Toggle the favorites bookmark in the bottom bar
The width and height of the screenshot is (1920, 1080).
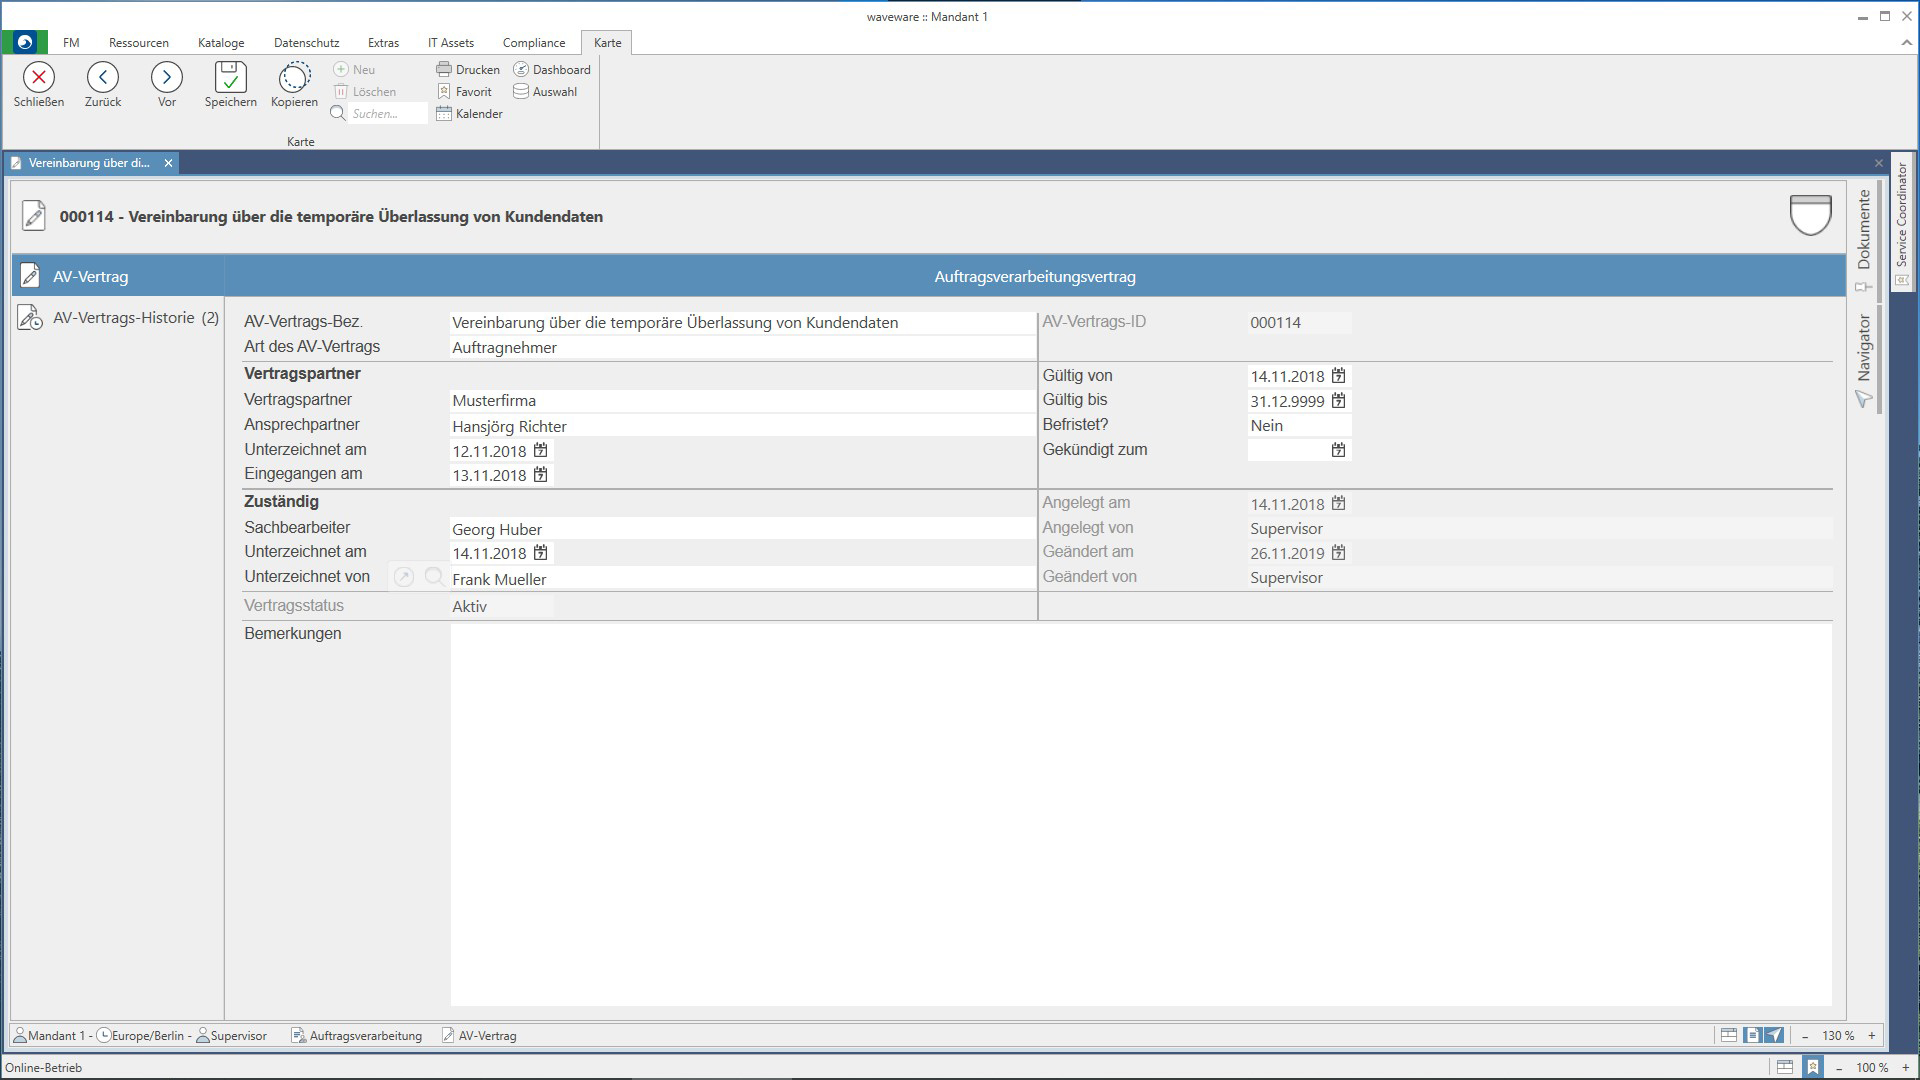[1812, 1067]
